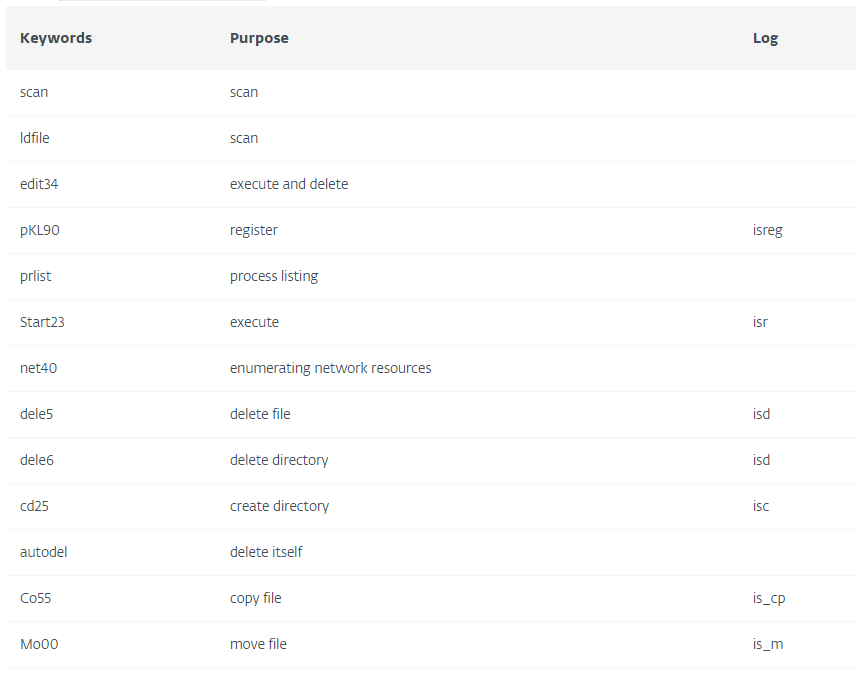Screen dimensions: 865x675
Task: Select the ldfile keyword cell
Action: [x=35, y=138]
